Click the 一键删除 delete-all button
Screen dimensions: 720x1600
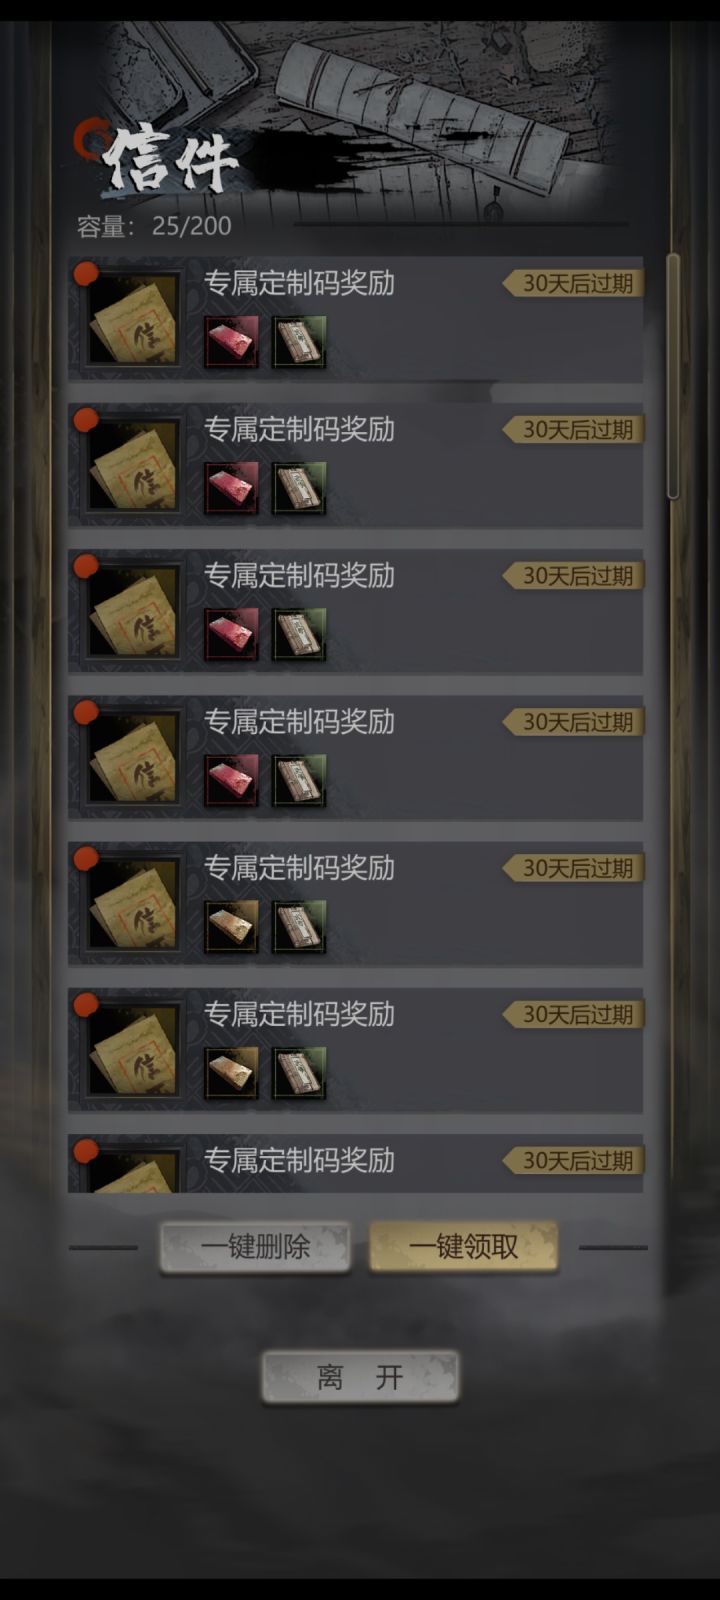(255, 1247)
